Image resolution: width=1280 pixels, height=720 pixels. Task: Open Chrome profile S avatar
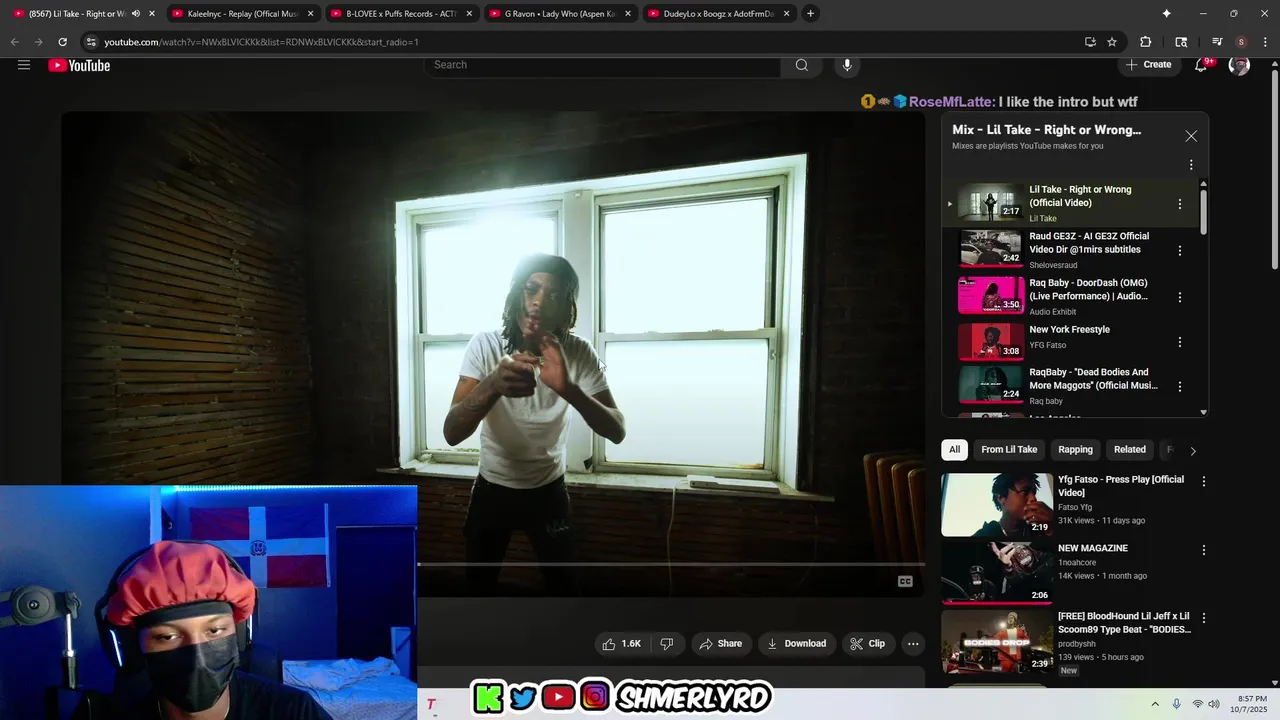(1241, 42)
